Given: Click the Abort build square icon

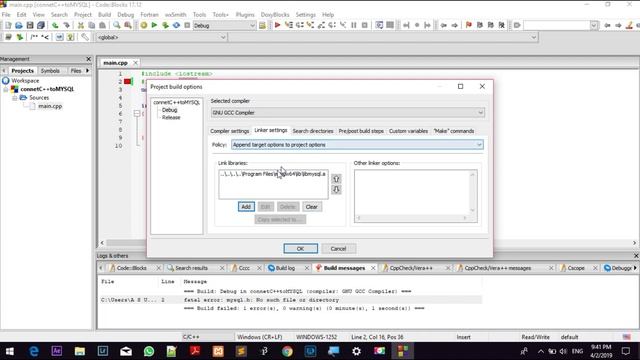Looking at the screenshot, I should tap(187, 25).
